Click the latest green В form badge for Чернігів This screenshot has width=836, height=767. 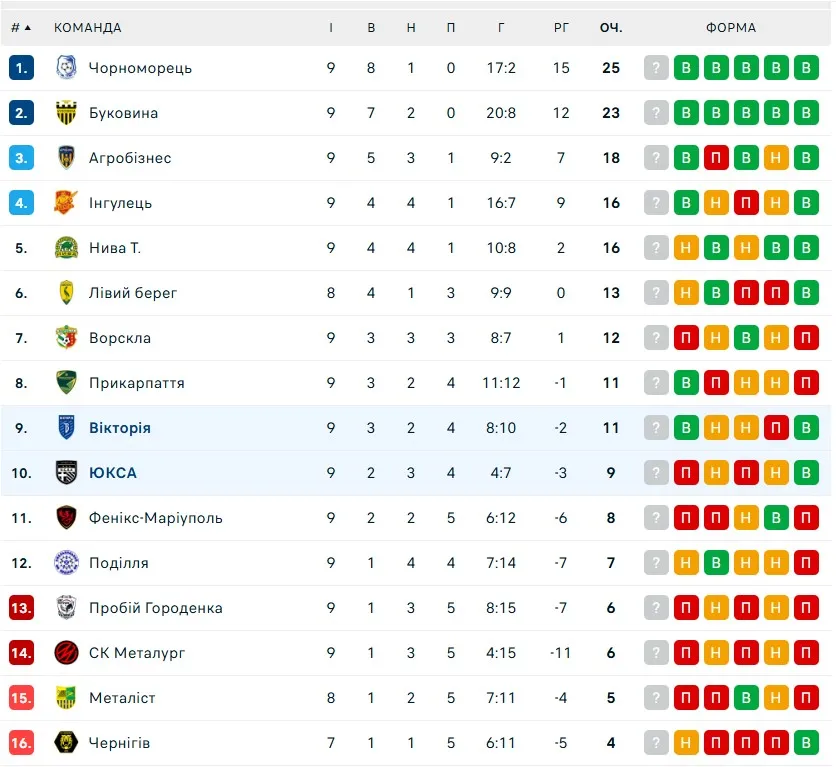pyautogui.click(x=806, y=743)
